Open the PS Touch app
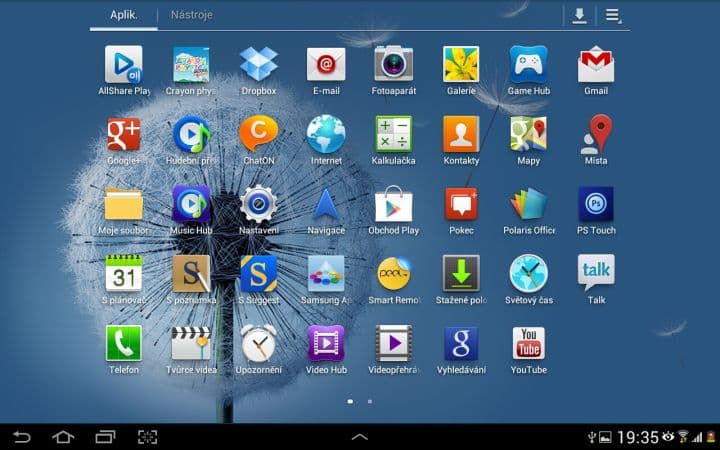Image resolution: width=720 pixels, height=450 pixels. [596, 204]
